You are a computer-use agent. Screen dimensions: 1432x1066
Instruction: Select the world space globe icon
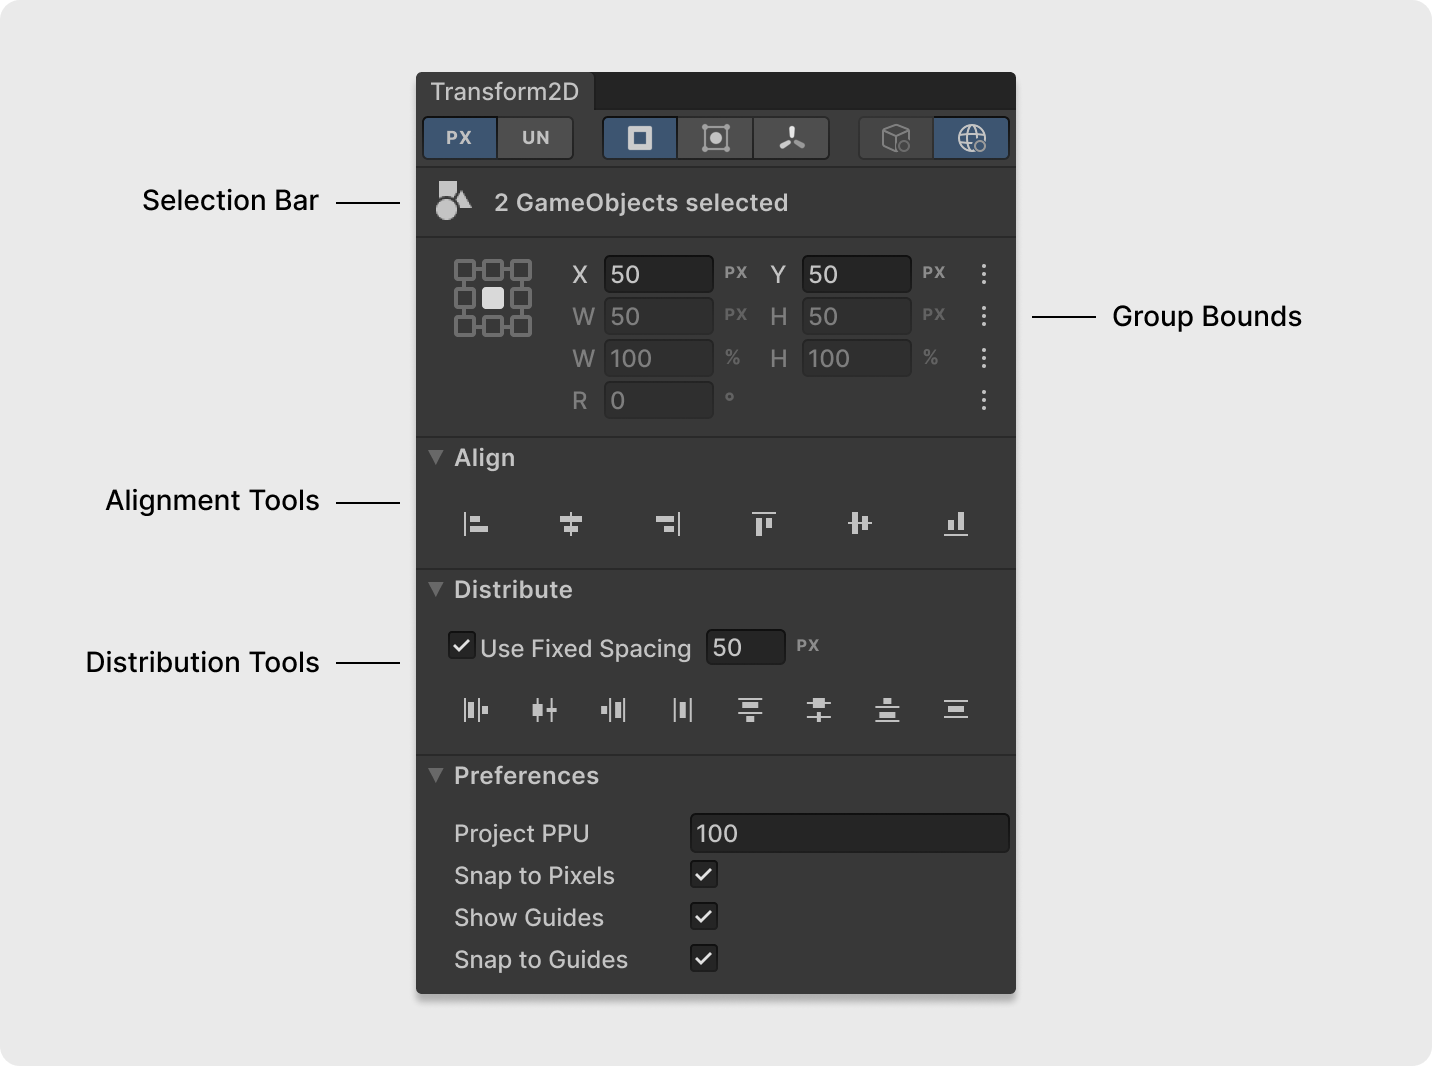point(971,138)
